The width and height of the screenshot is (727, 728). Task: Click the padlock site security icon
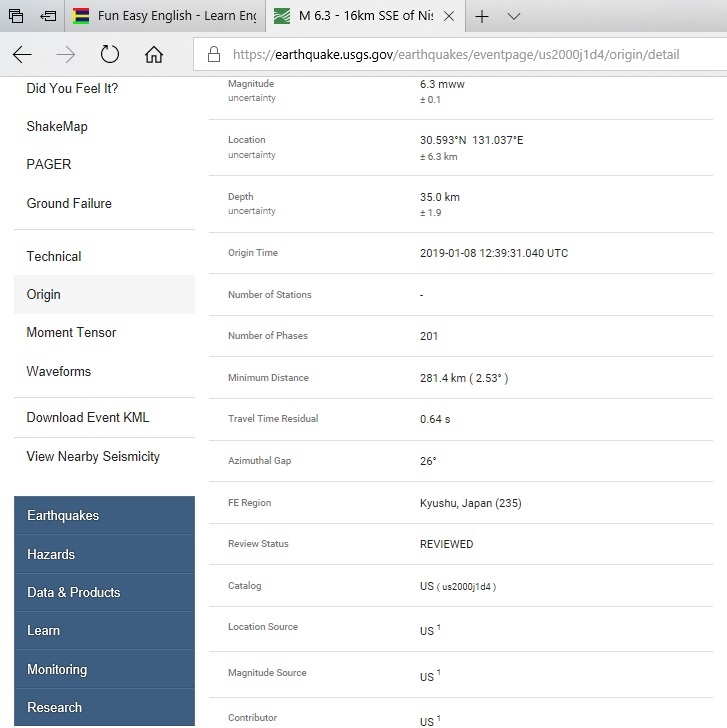pyautogui.click(x=213, y=55)
